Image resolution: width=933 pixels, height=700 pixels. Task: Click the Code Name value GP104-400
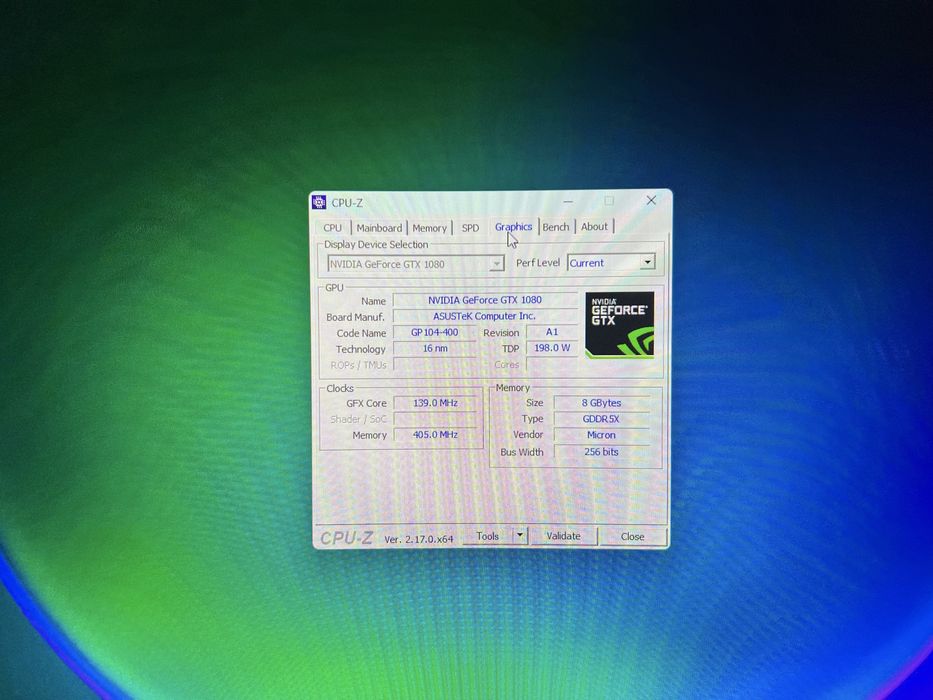tap(434, 332)
